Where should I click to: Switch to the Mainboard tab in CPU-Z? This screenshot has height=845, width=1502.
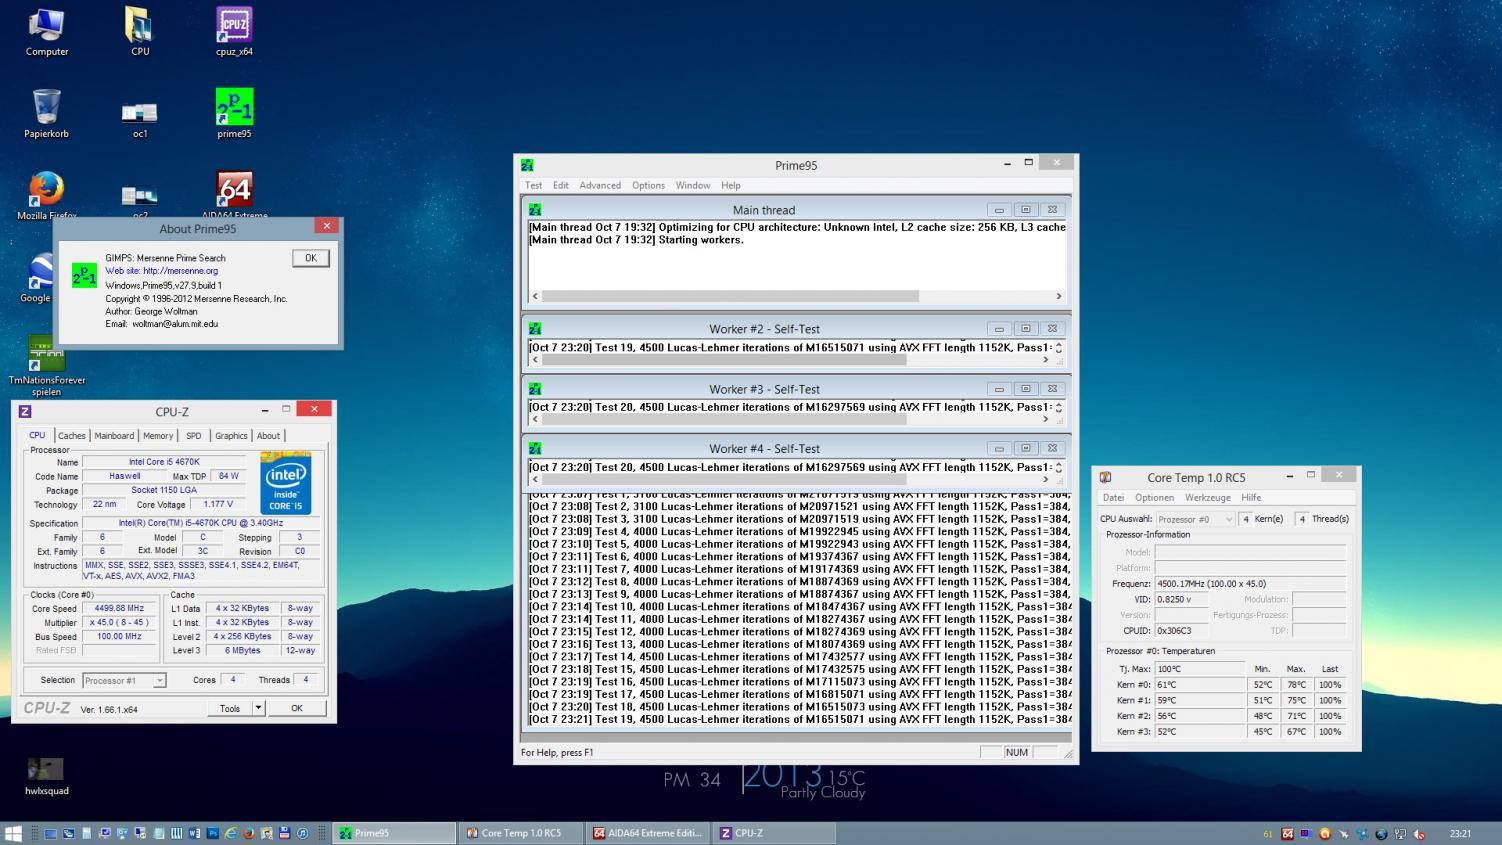point(114,435)
